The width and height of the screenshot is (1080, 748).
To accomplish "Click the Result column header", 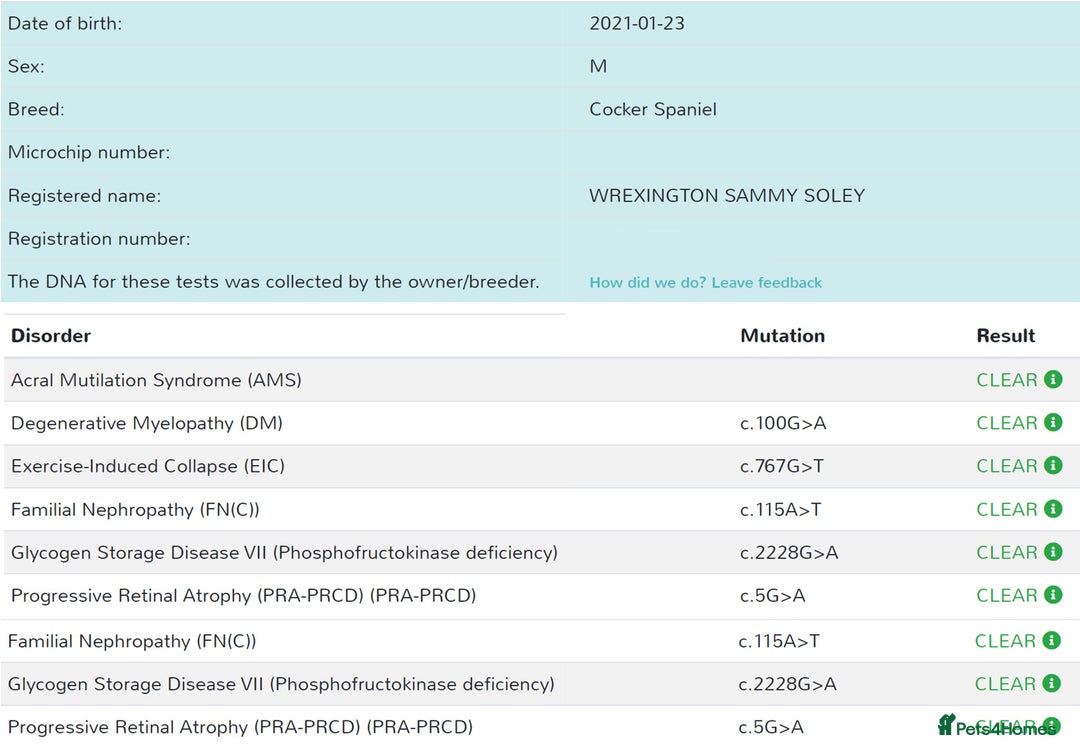I will point(1005,336).
